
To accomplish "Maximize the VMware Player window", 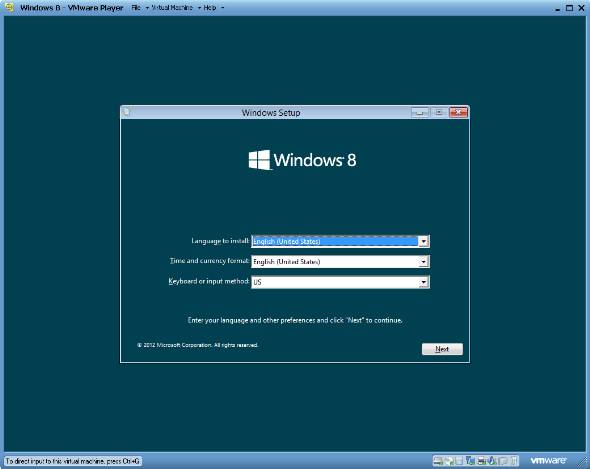I will (569, 8).
